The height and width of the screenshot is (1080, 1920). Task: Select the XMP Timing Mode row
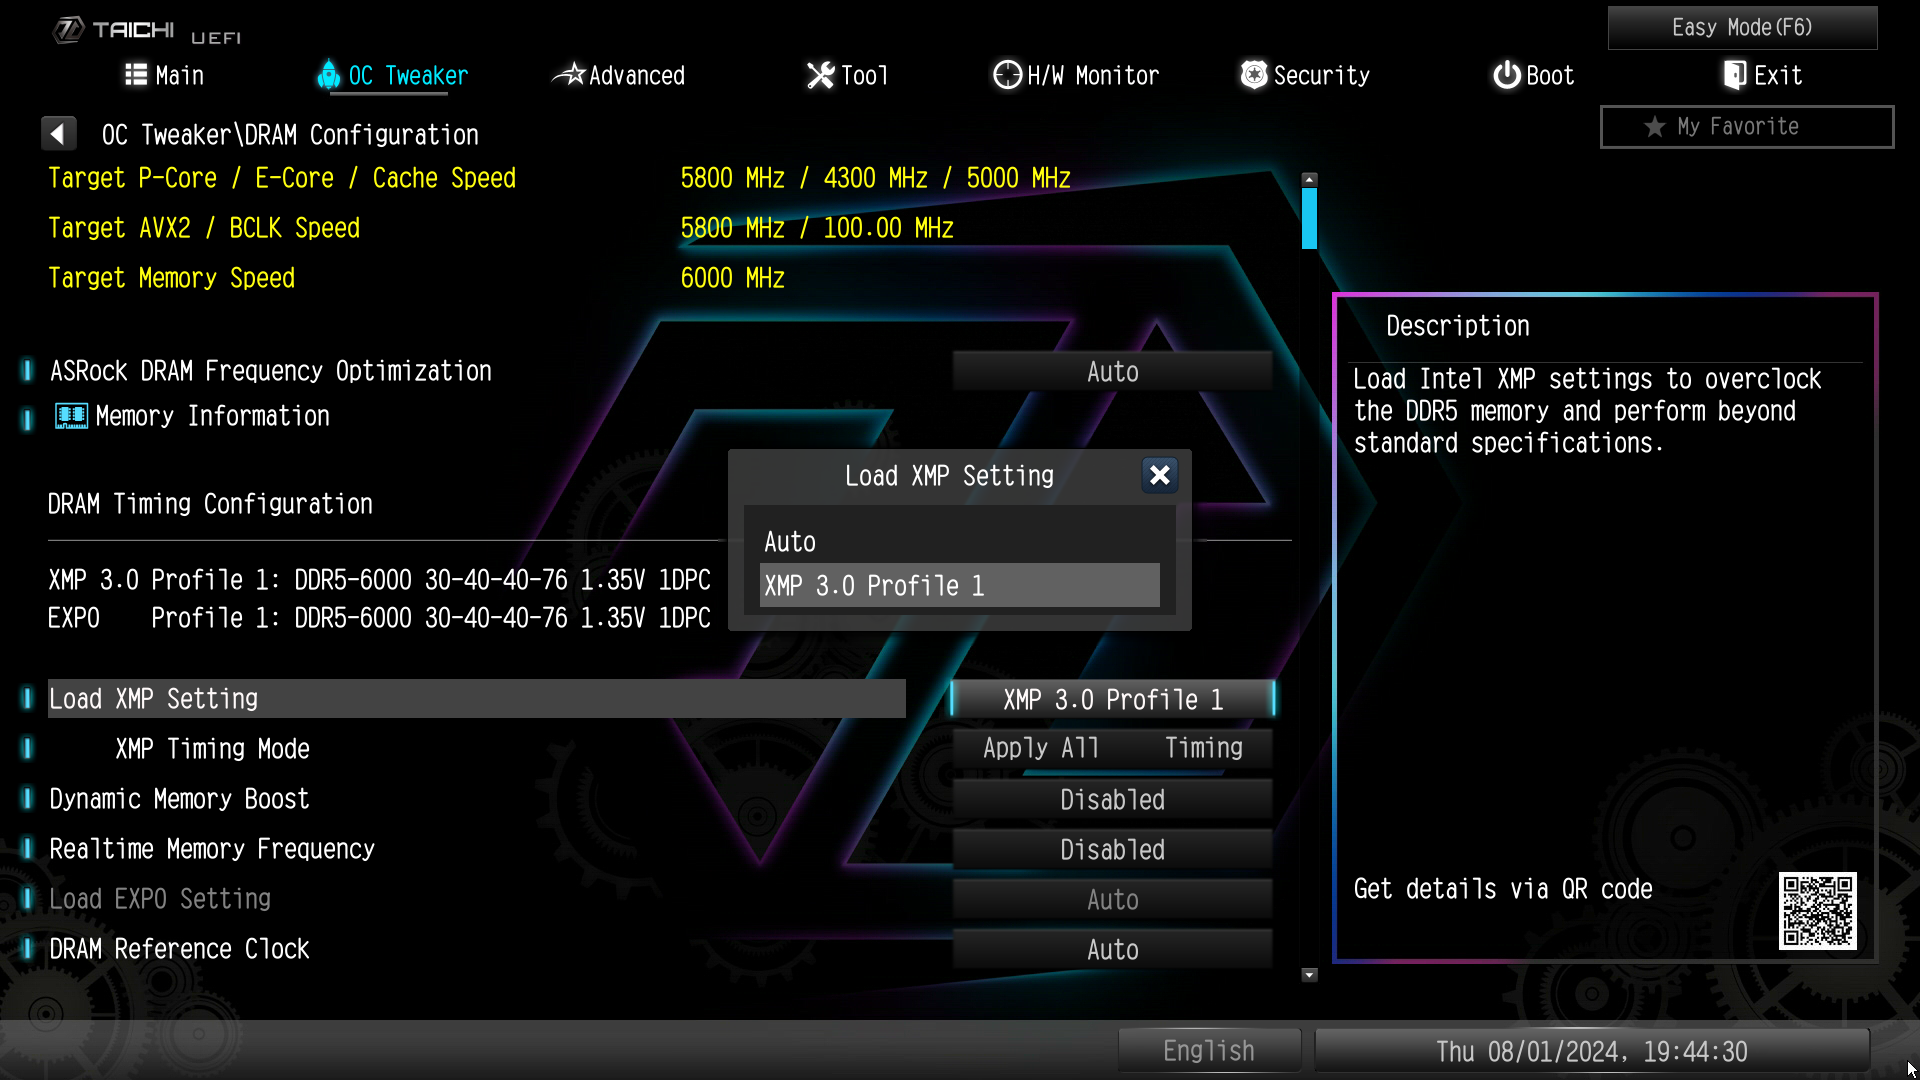476,749
